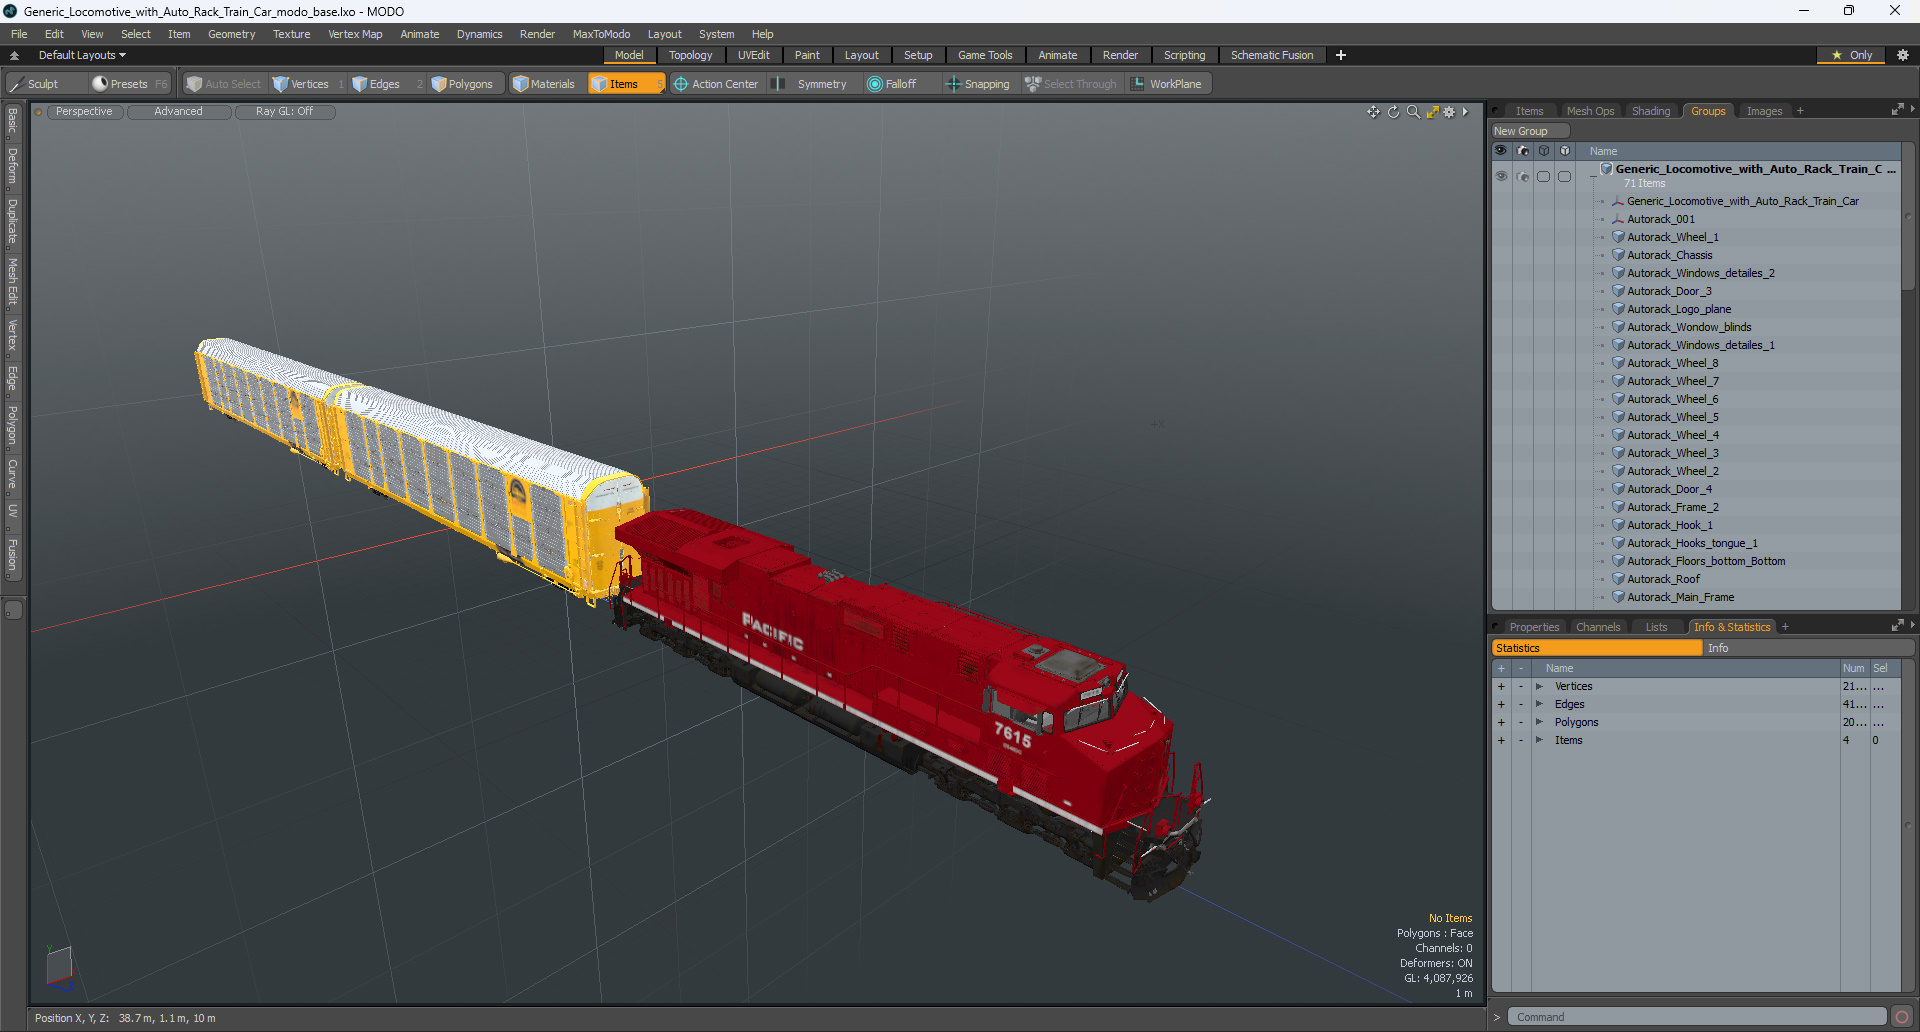Click the WorkPlane button
The height and width of the screenshot is (1032, 1920).
(1167, 84)
